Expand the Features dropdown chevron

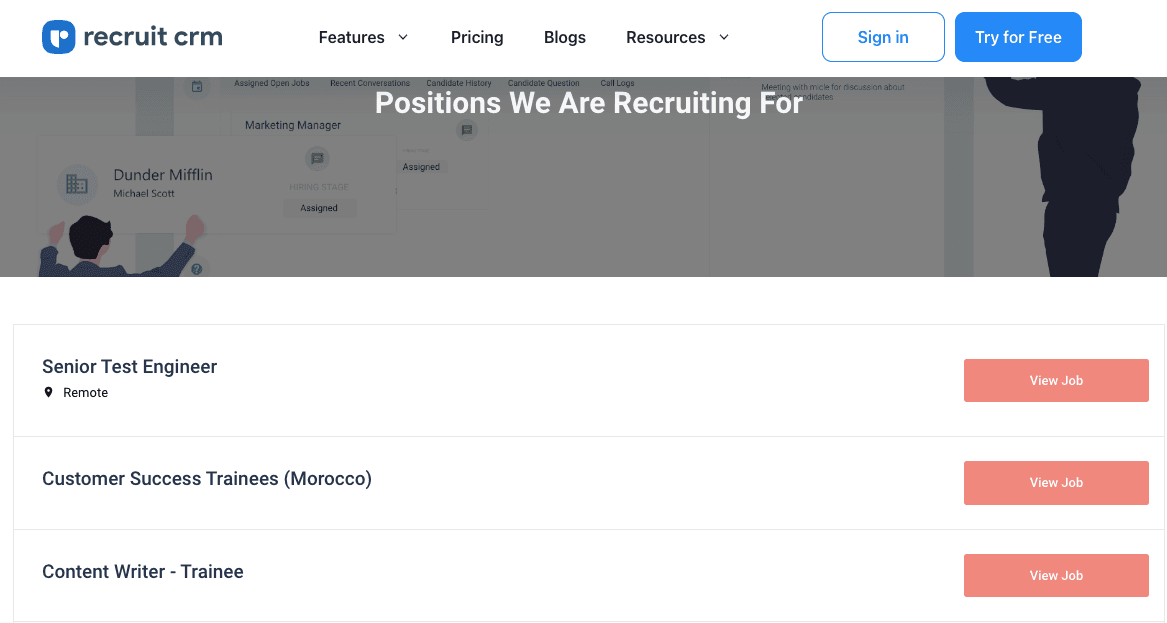tap(404, 37)
